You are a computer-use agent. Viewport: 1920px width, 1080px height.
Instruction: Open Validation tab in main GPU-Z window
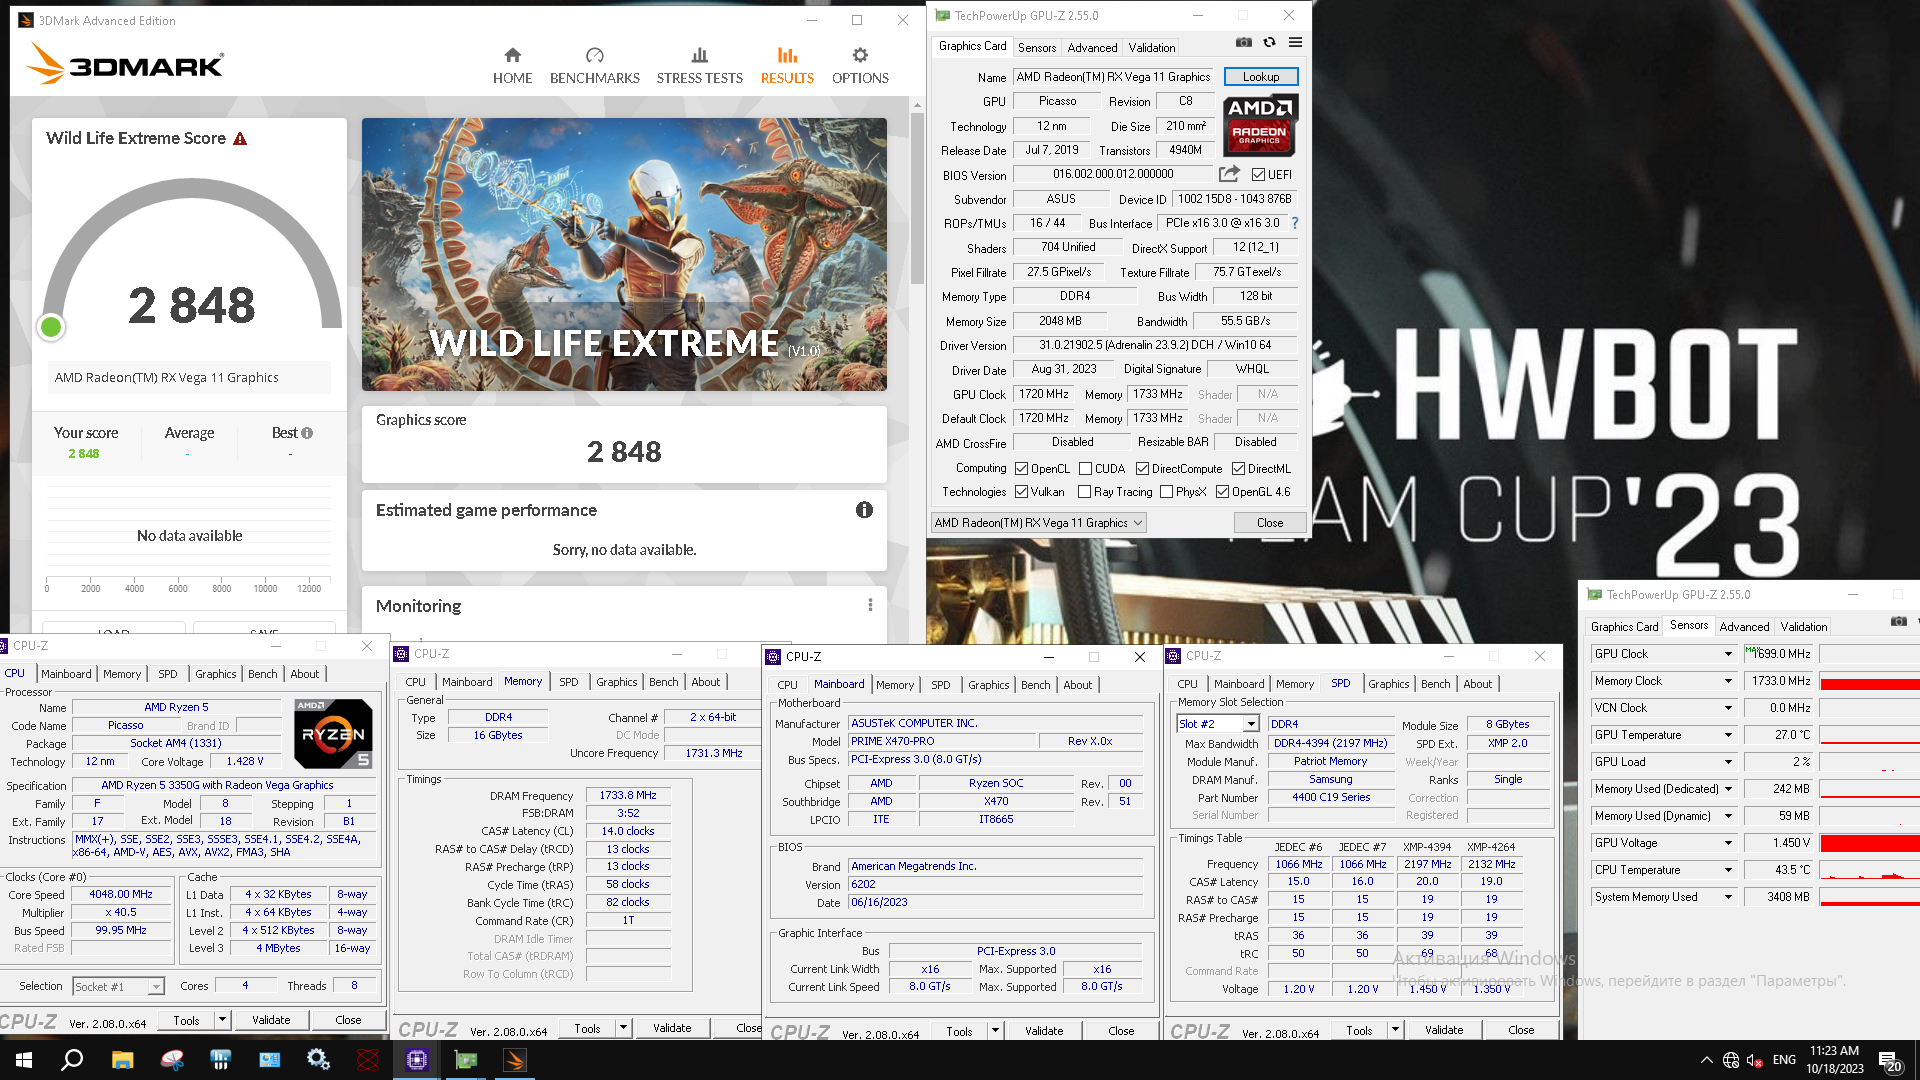pyautogui.click(x=1152, y=48)
